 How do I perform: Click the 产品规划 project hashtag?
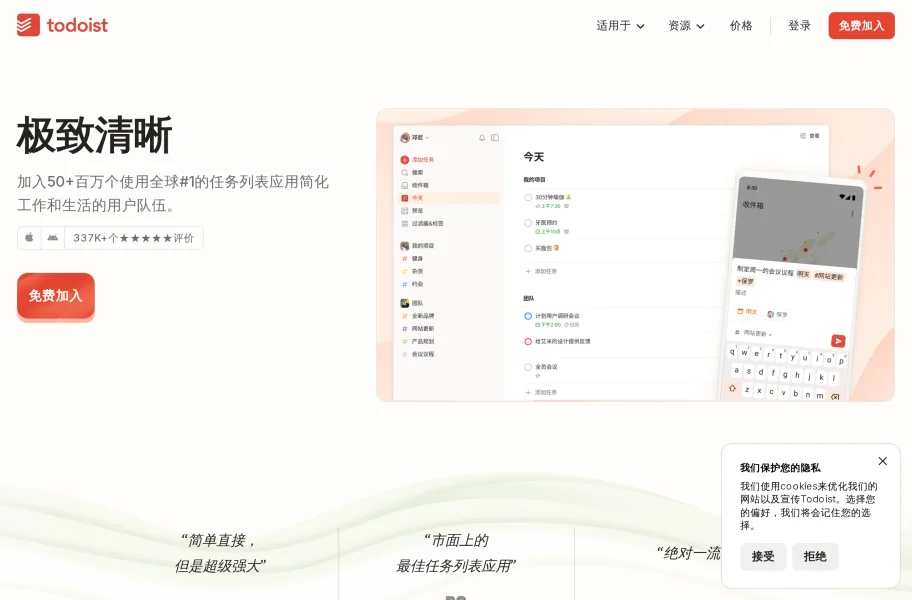tap(404, 342)
